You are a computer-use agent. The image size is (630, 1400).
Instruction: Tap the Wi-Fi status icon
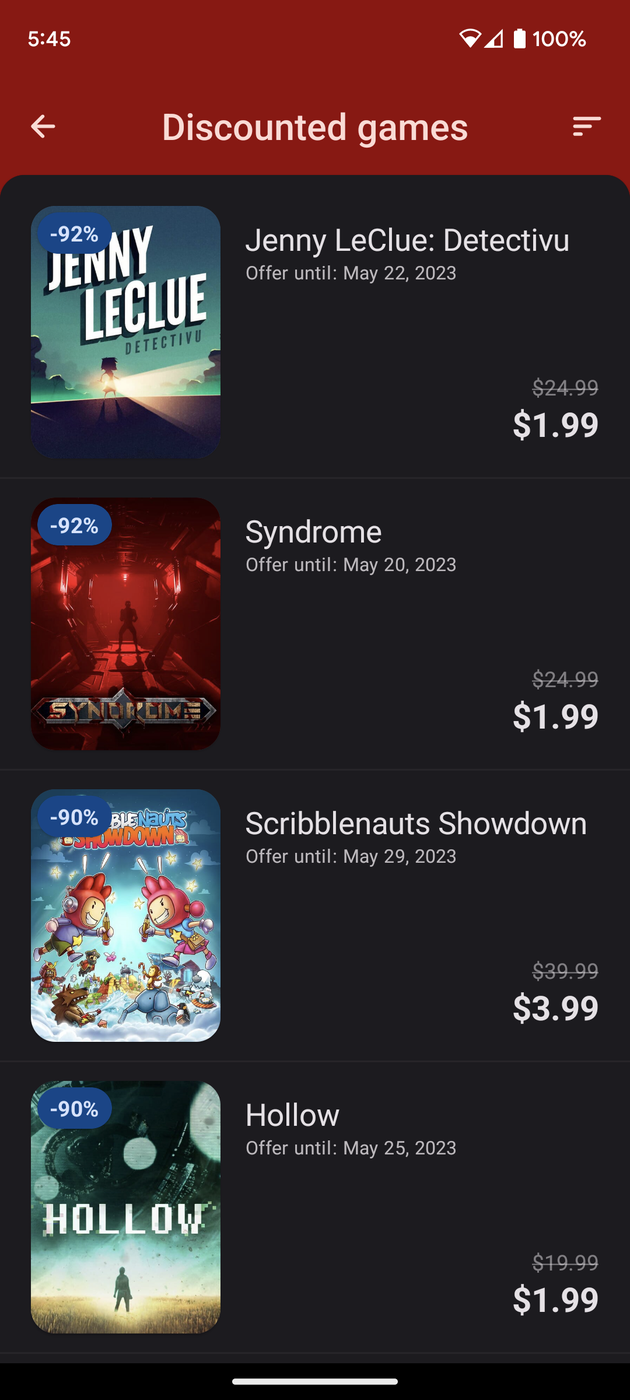[x=469, y=39]
